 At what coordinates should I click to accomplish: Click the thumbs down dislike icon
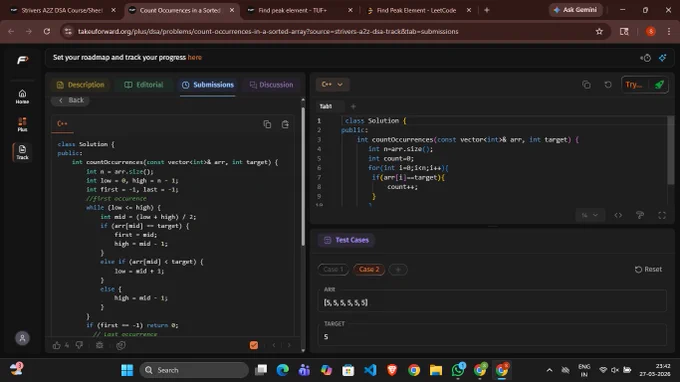click(79, 345)
